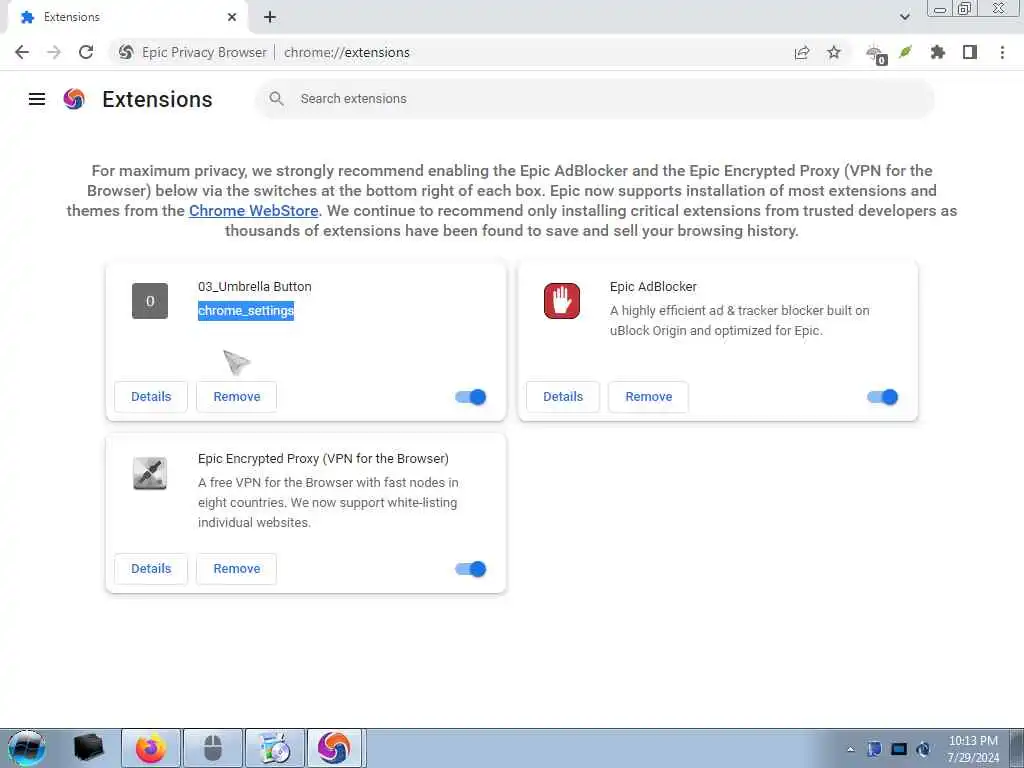
Task: Remove the 03_Umbrella Button extension
Action: pyautogui.click(x=236, y=397)
